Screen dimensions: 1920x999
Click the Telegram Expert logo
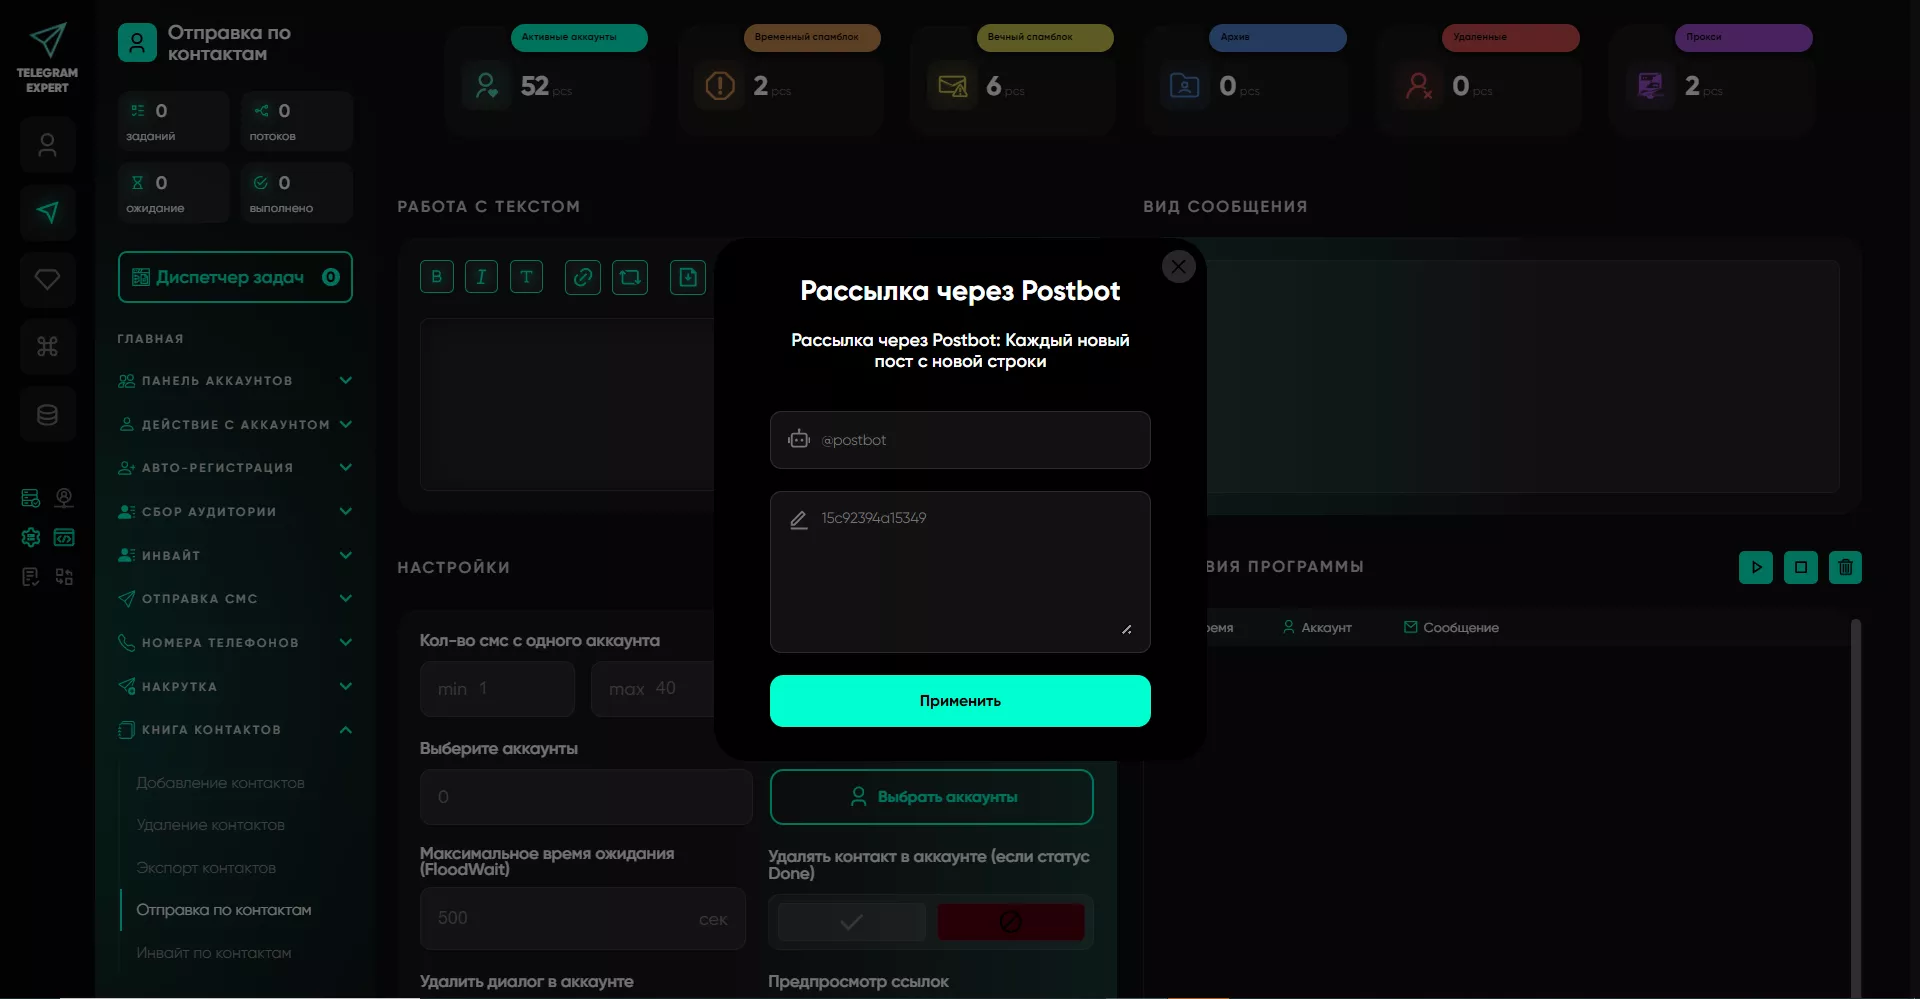(47, 58)
